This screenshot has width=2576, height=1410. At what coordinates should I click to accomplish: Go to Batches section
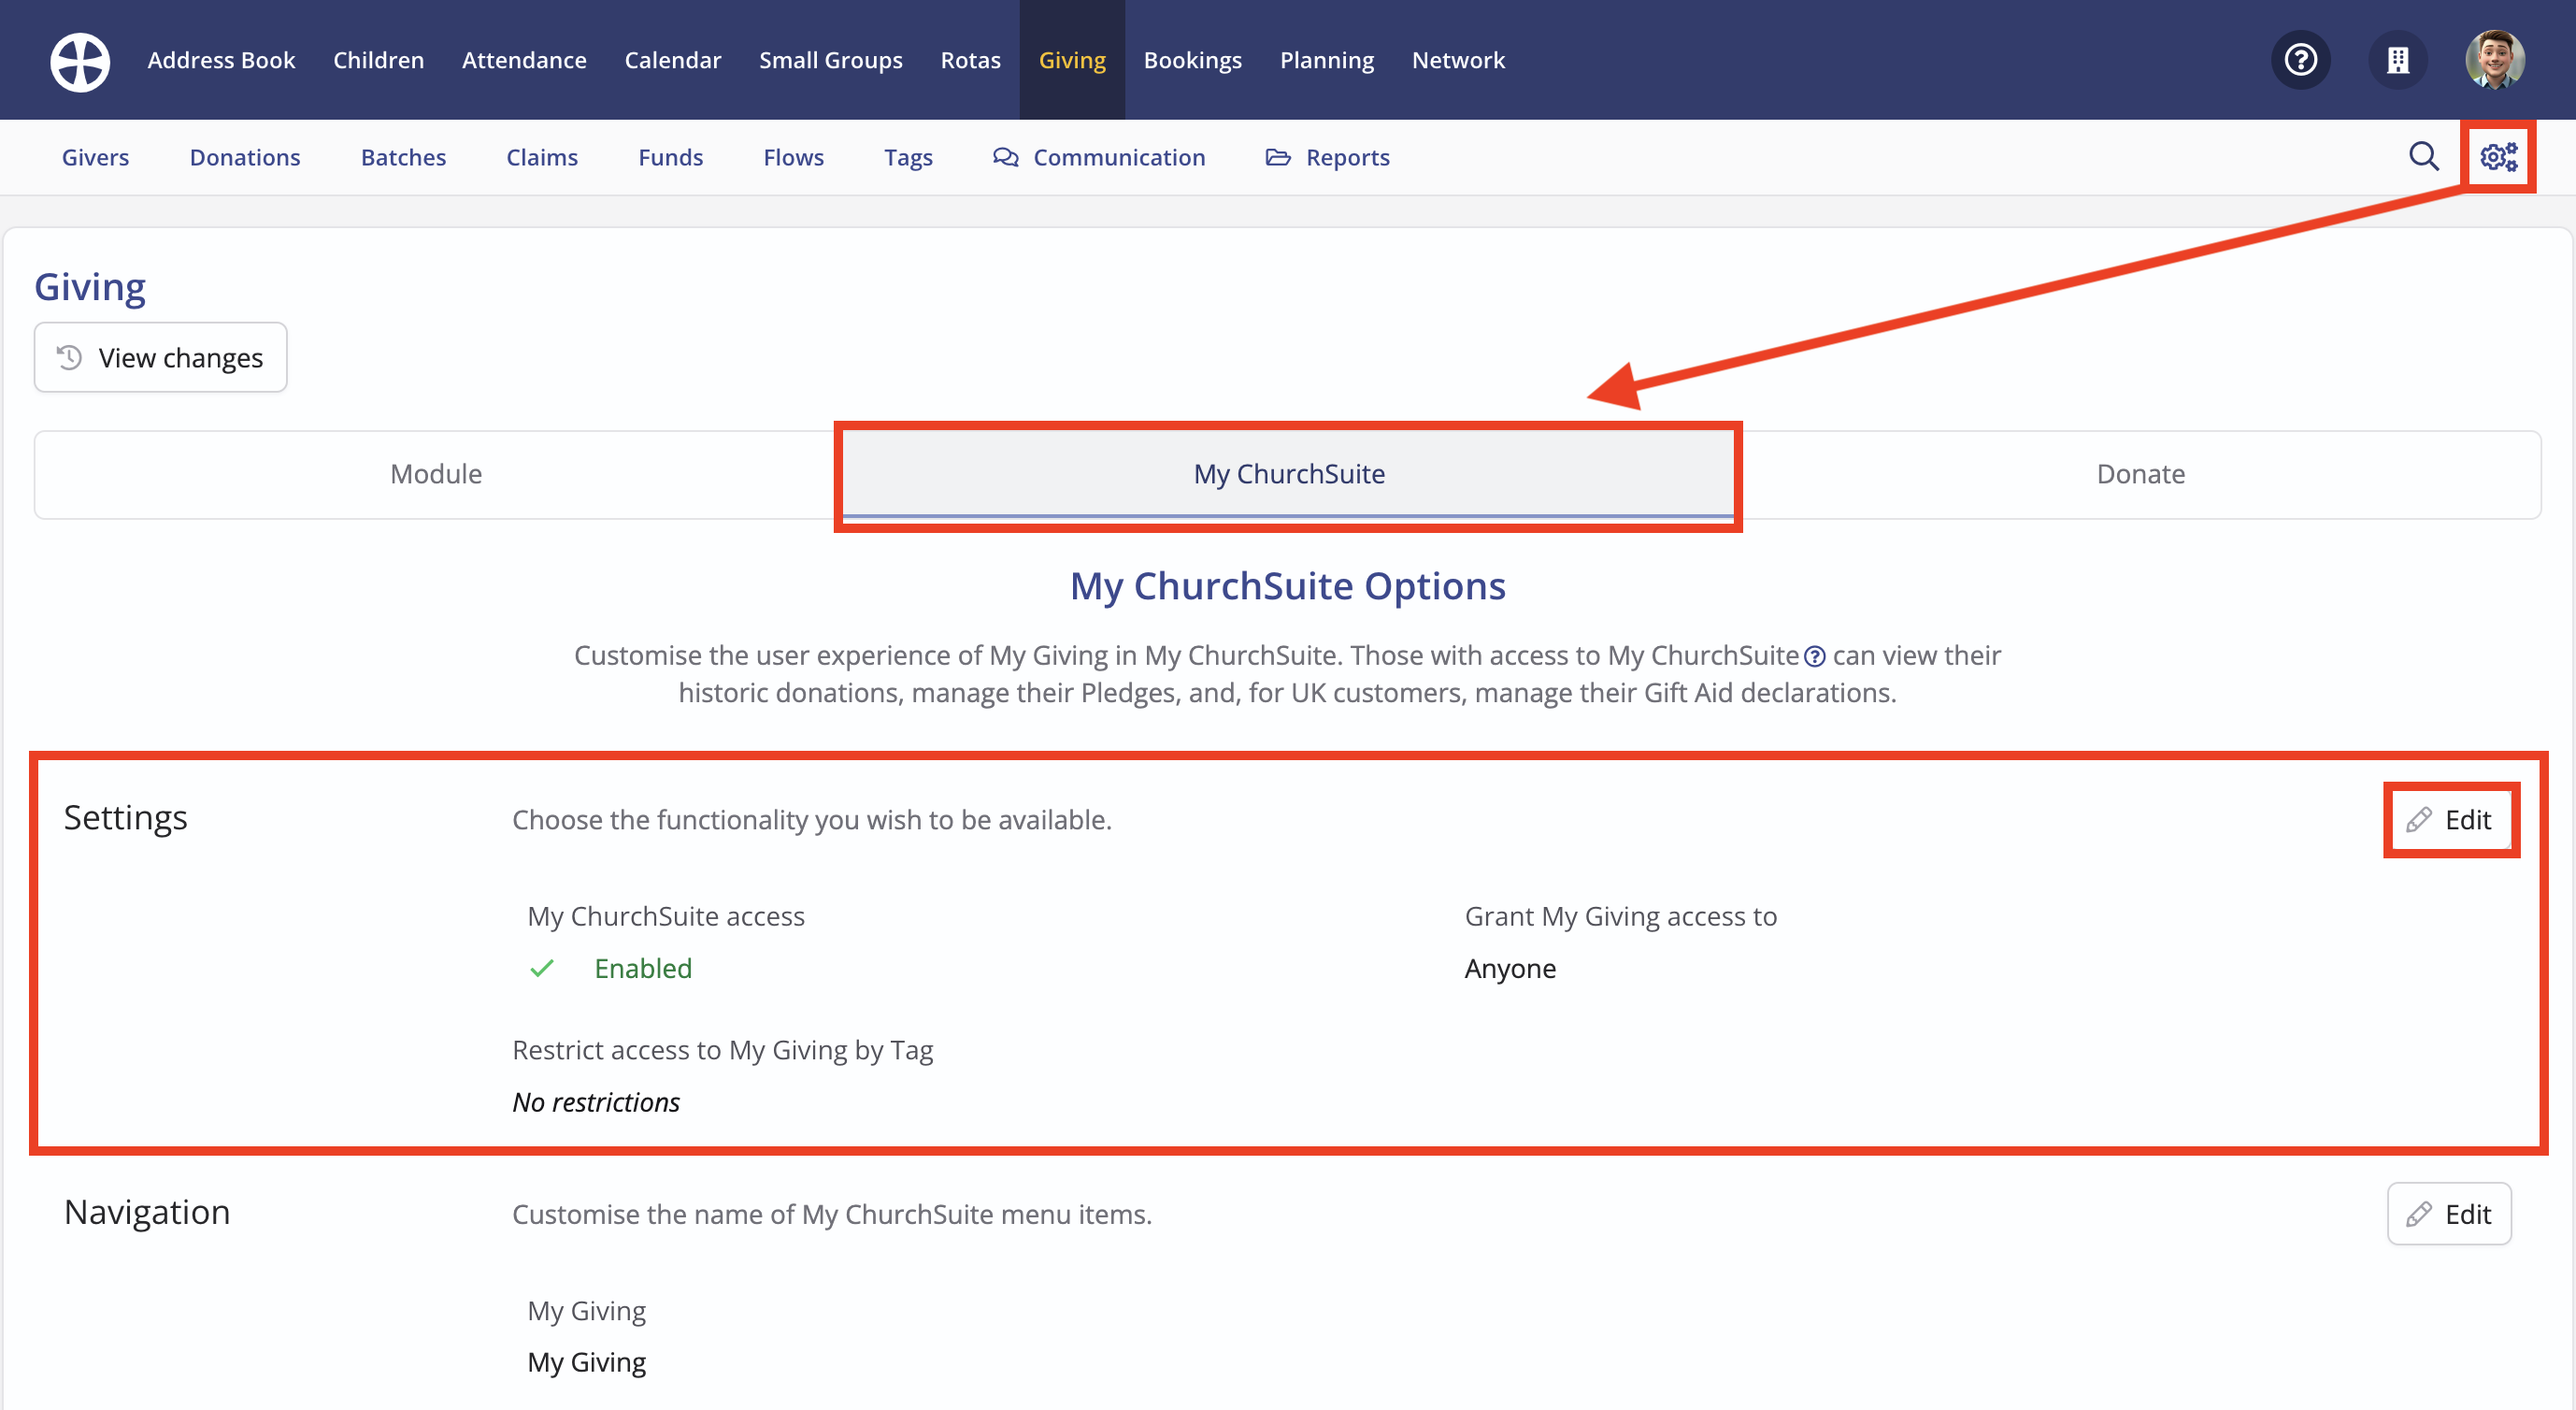point(403,157)
